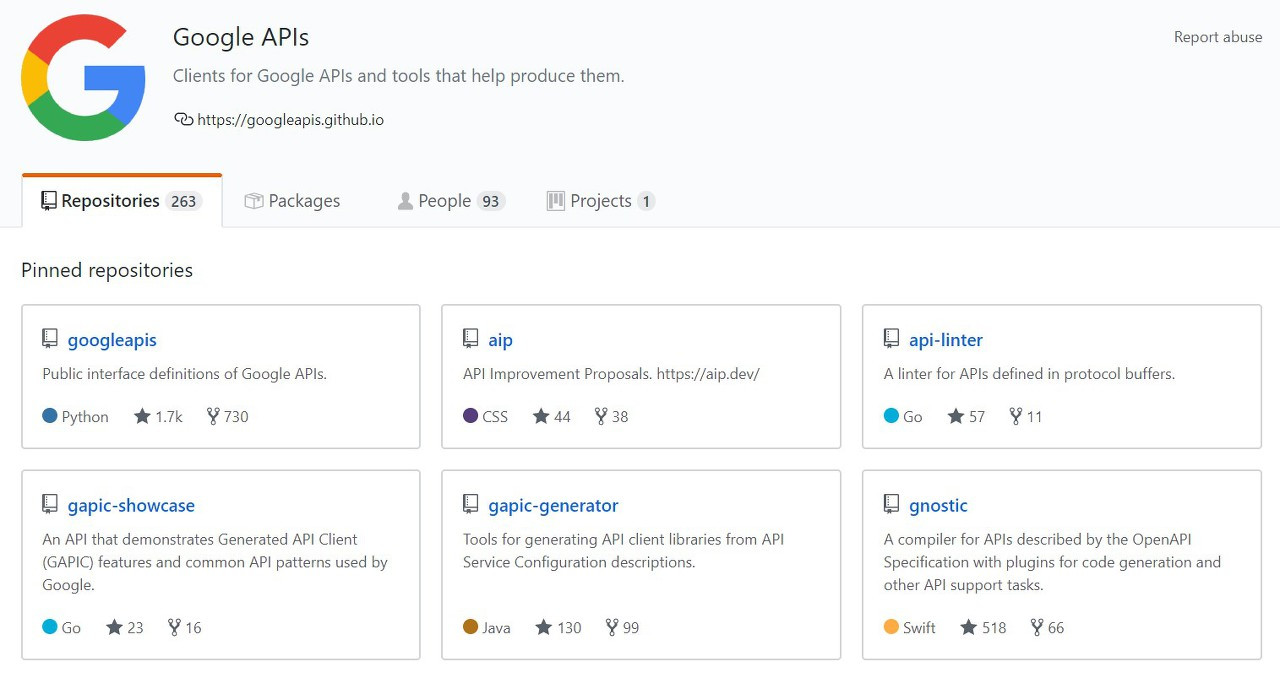
Task: Click star icon on api-linter card
Action: [956, 416]
